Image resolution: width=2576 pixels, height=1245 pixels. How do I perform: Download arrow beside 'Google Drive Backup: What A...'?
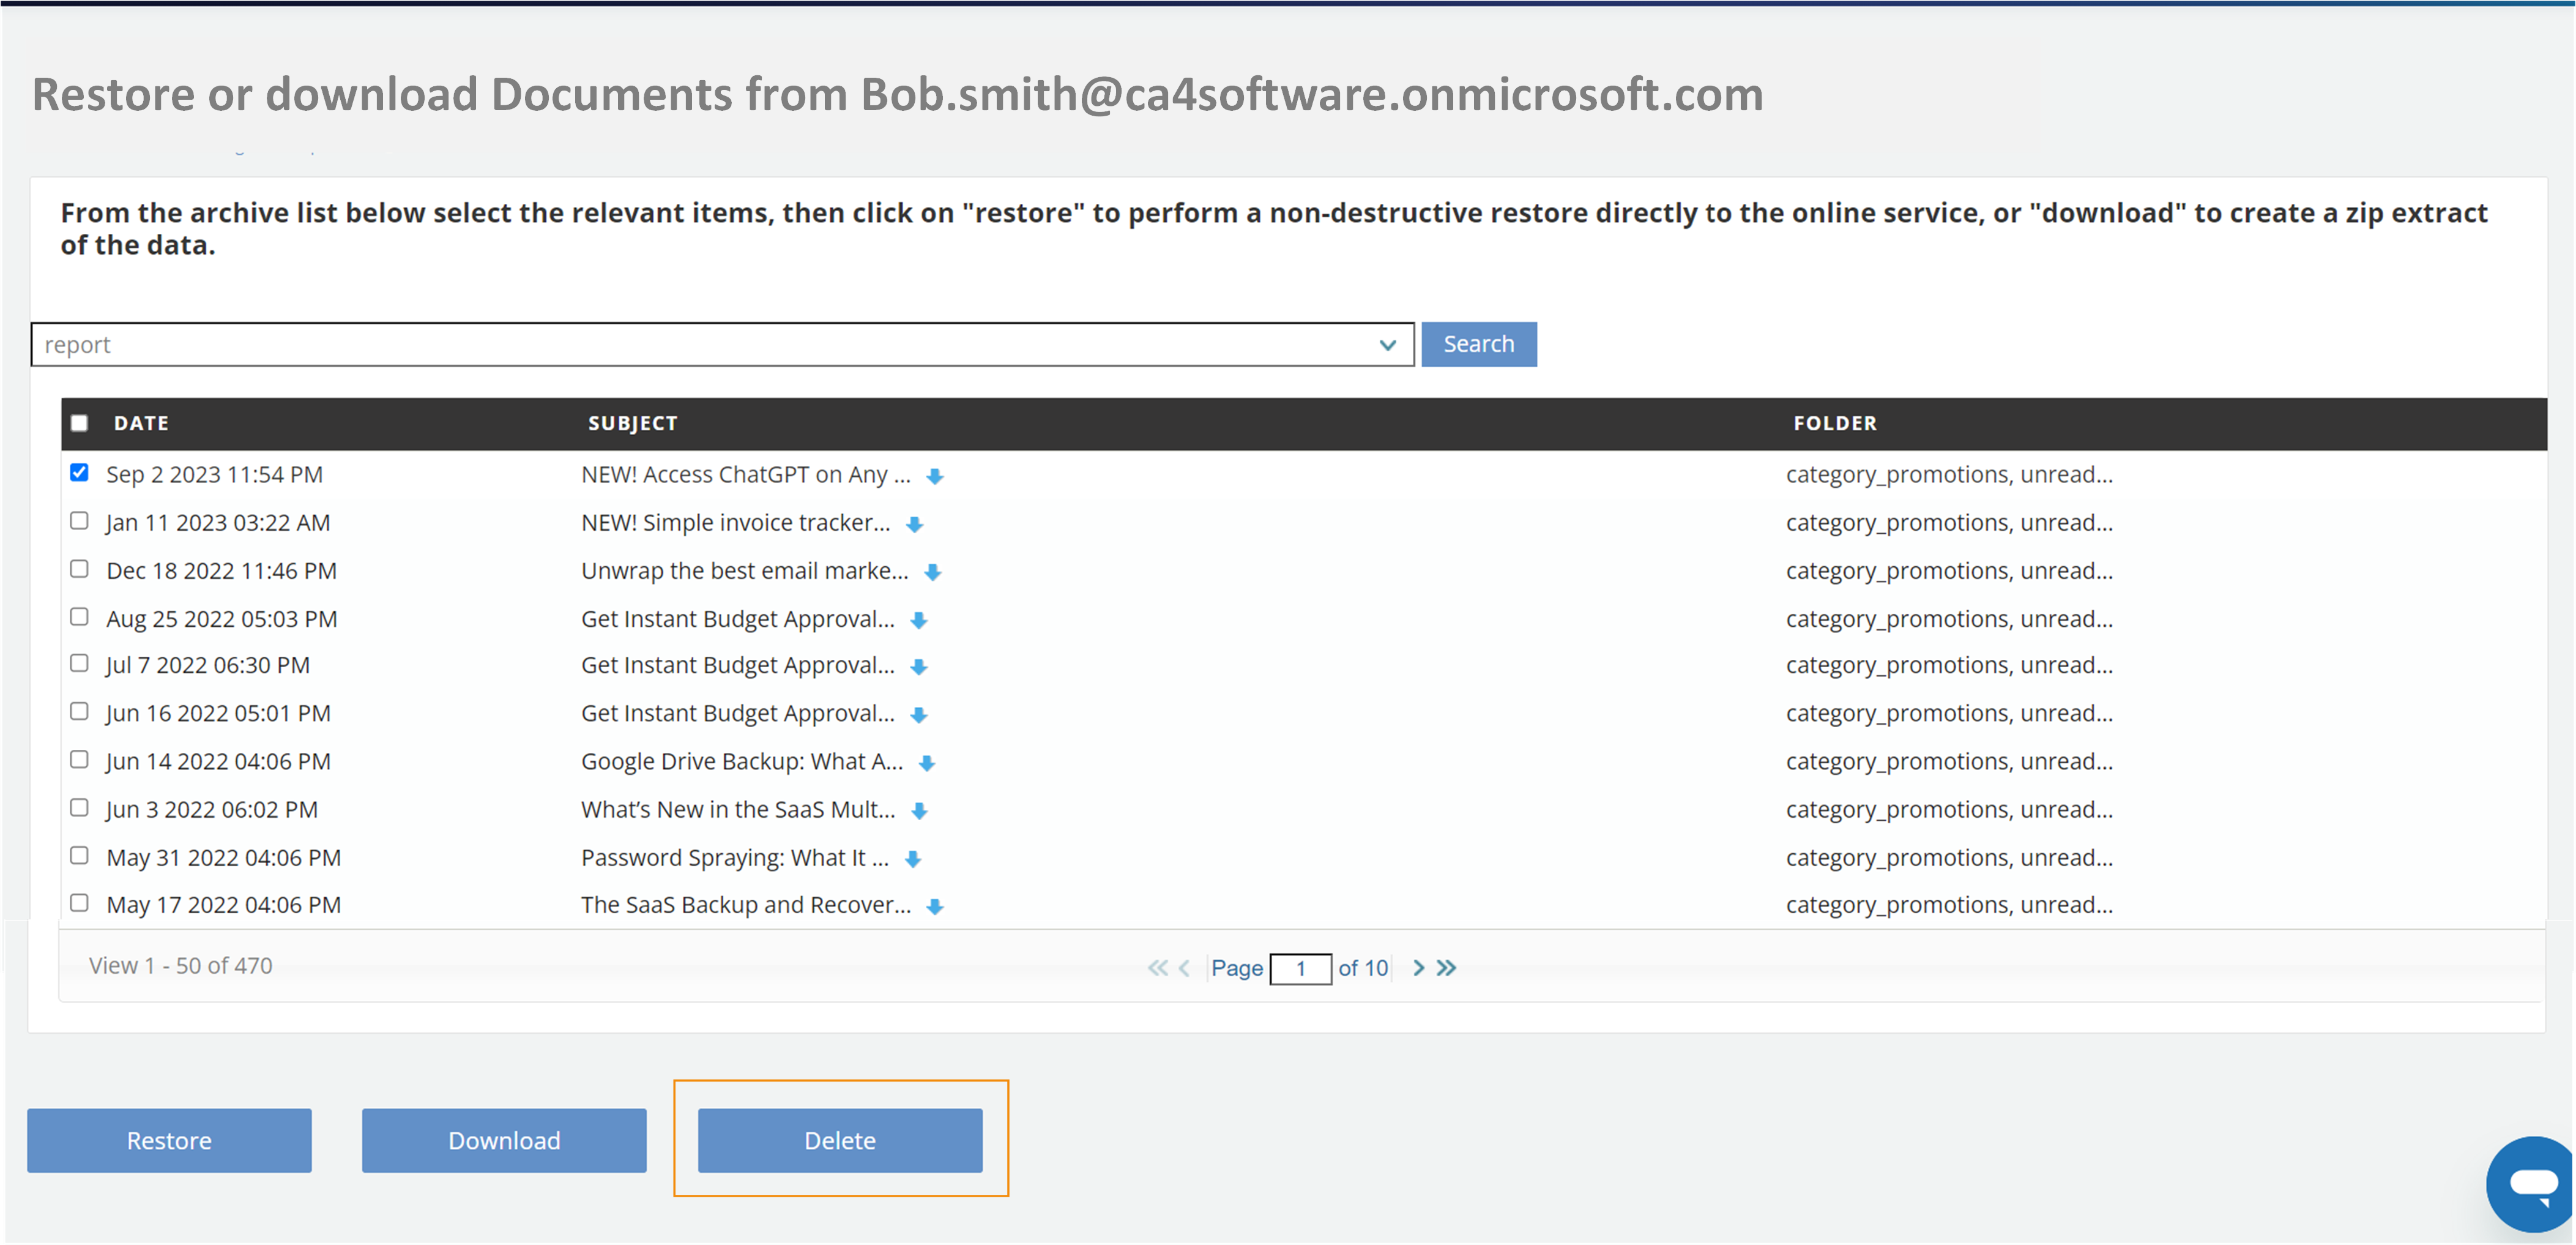927,763
